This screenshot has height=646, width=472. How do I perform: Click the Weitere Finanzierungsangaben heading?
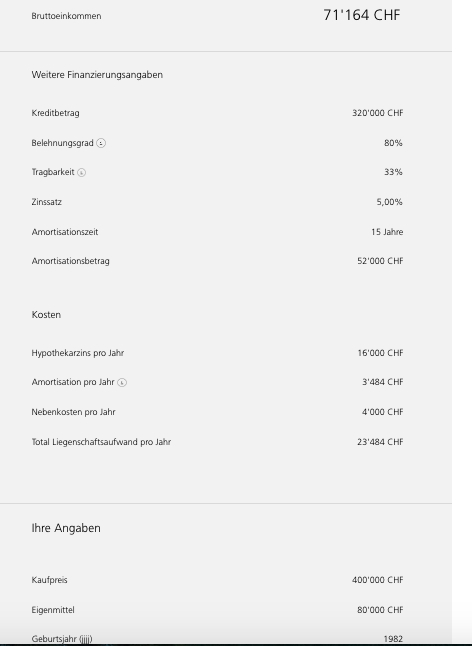[x=97, y=75]
